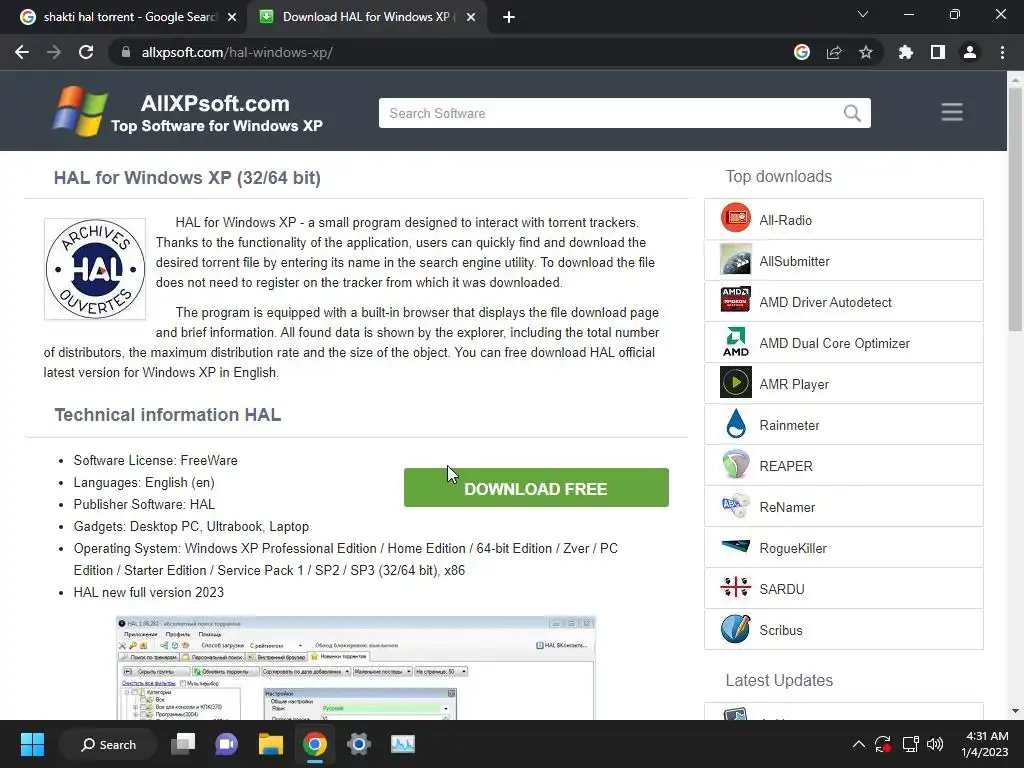
Task: Open Chrome three-dot menu
Action: tap(1002, 52)
